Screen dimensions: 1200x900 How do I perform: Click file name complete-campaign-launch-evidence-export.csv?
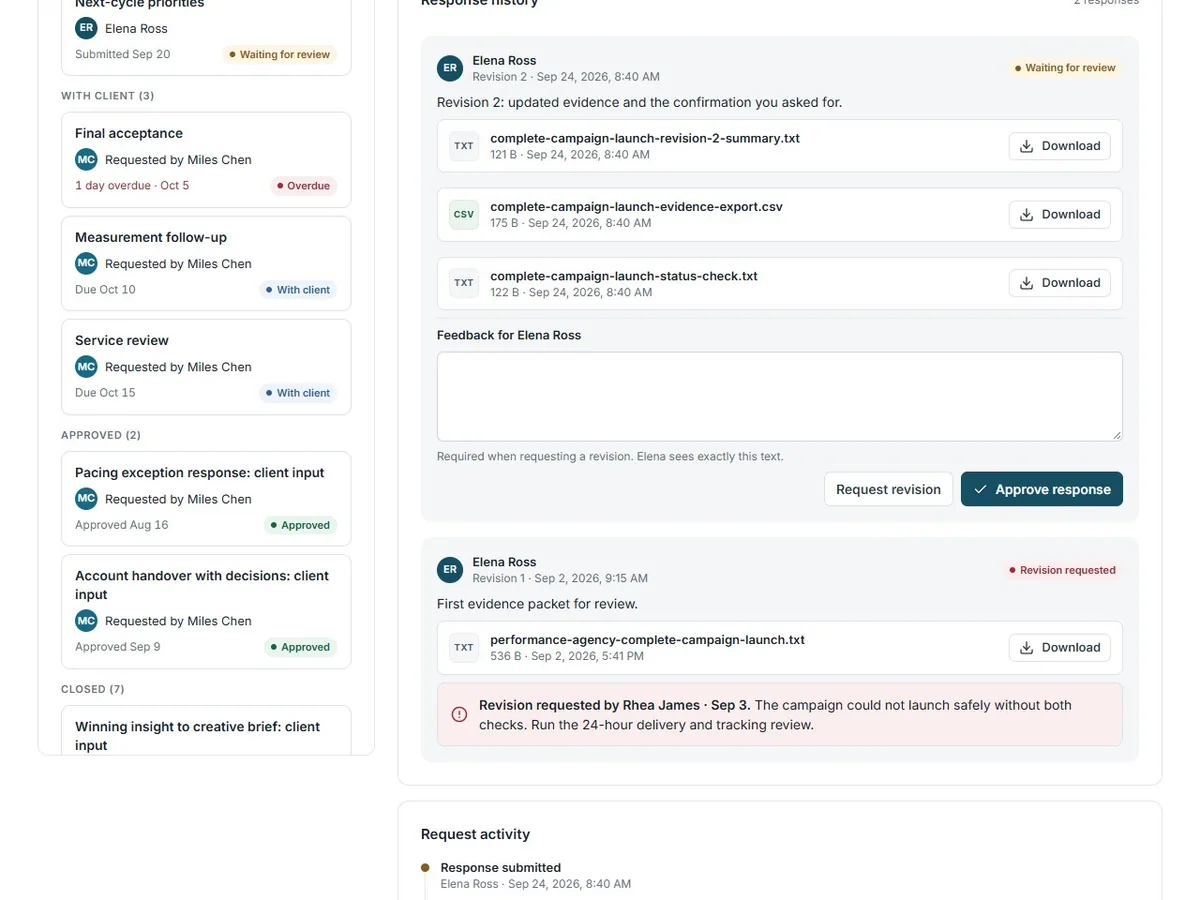coord(636,207)
